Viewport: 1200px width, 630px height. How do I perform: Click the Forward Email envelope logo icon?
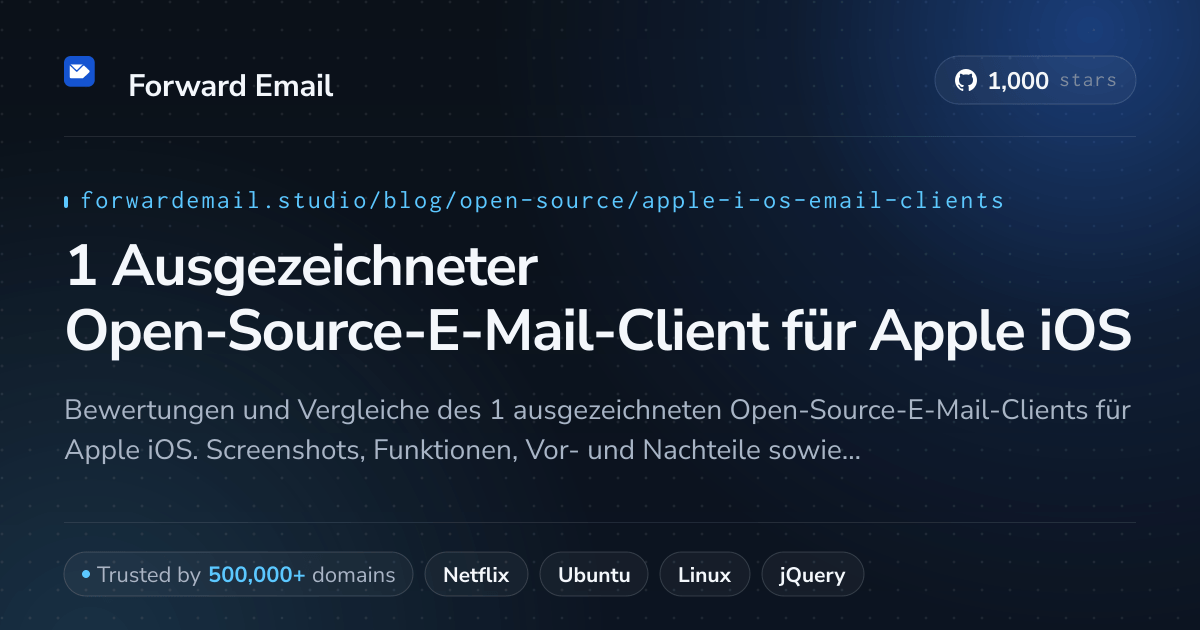point(79,71)
